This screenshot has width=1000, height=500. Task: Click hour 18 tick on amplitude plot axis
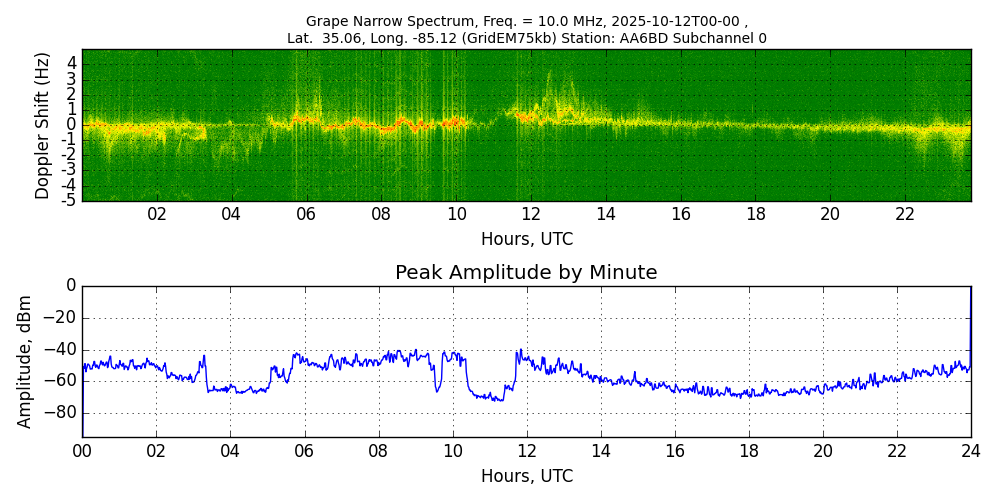tap(748, 451)
